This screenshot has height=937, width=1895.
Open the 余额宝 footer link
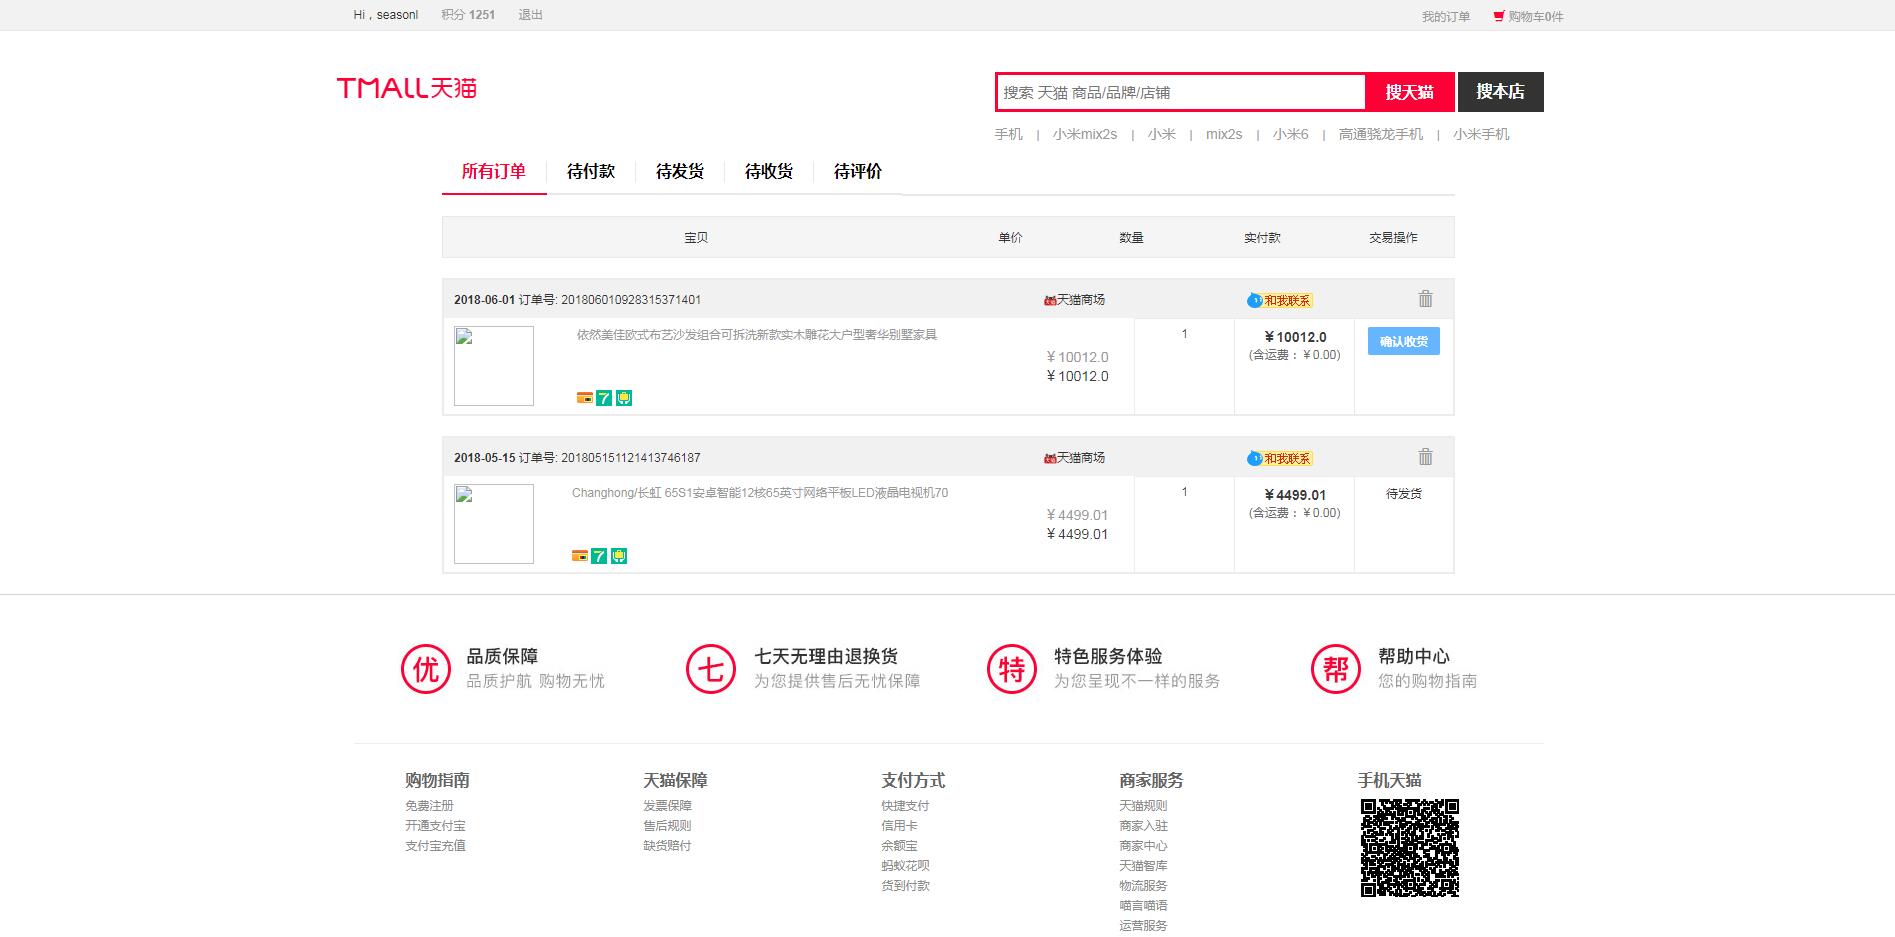pos(899,846)
